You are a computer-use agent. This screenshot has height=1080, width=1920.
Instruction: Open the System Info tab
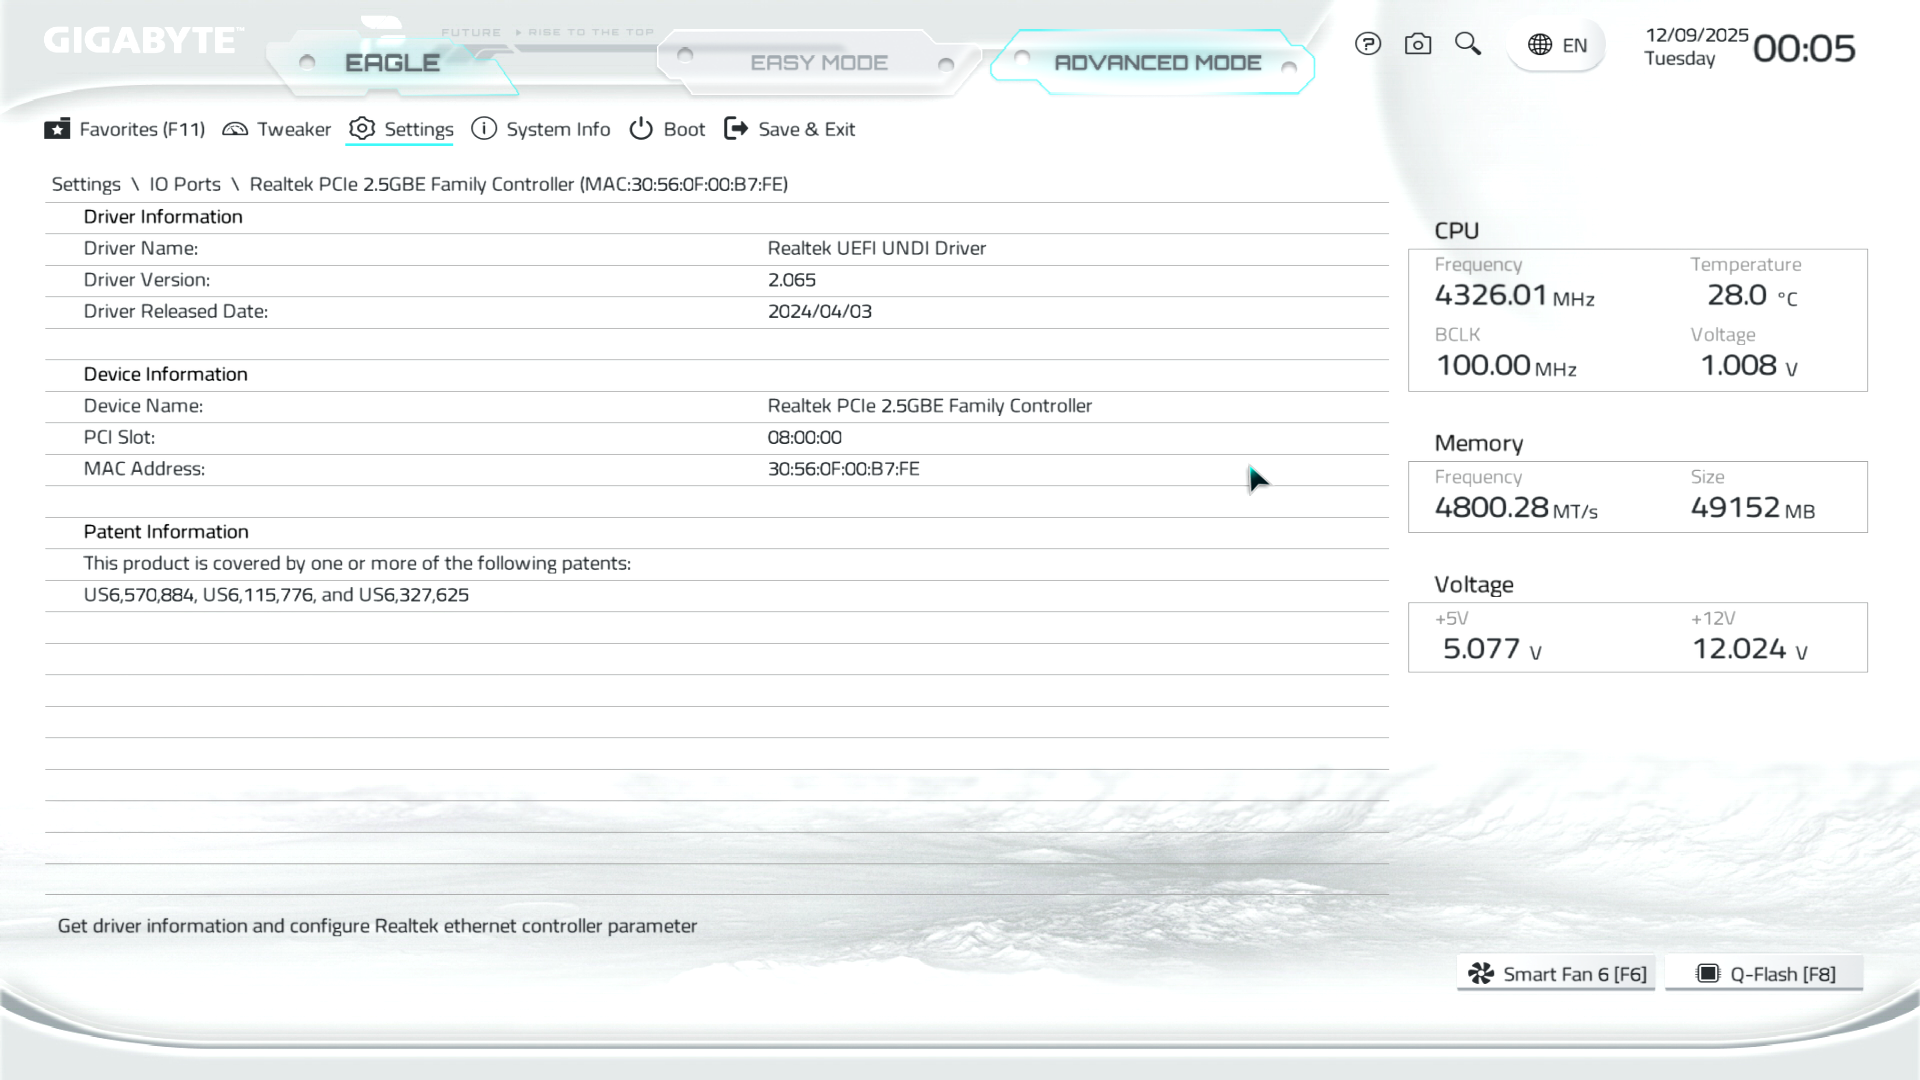click(557, 129)
